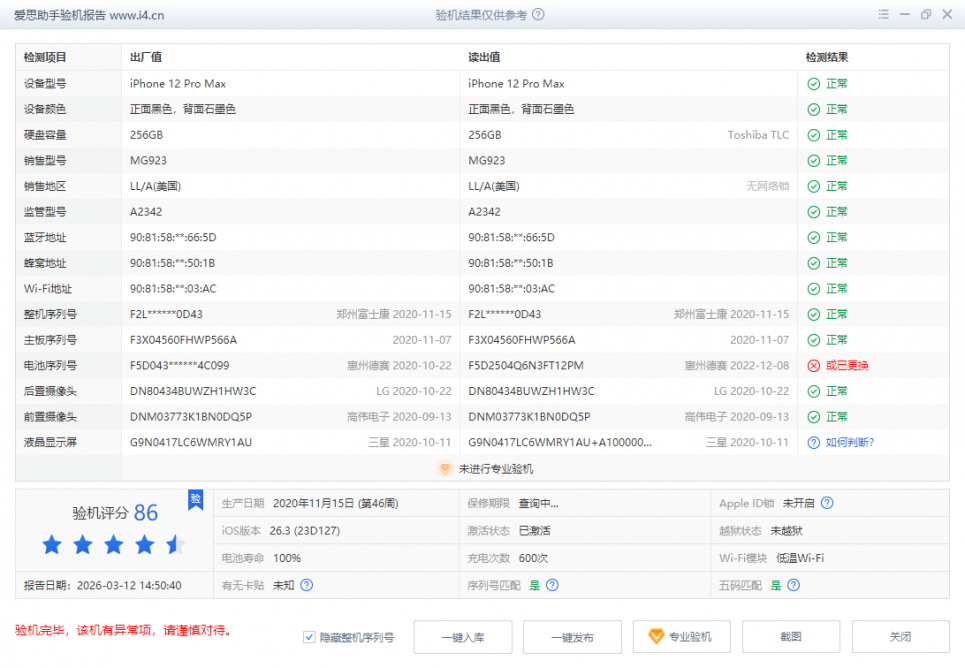
Task: Click the 关闭 button at bottom
Action: 900,637
